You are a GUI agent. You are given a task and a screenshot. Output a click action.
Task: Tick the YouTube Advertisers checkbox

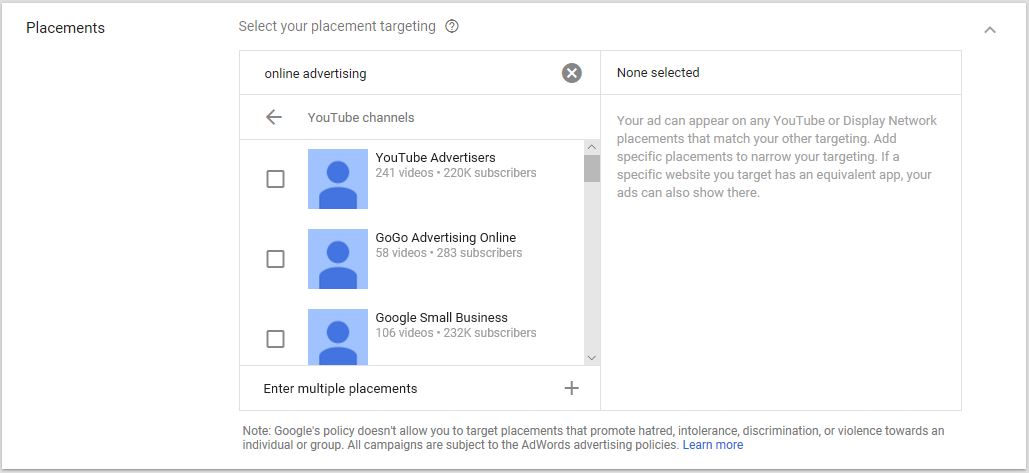(276, 179)
